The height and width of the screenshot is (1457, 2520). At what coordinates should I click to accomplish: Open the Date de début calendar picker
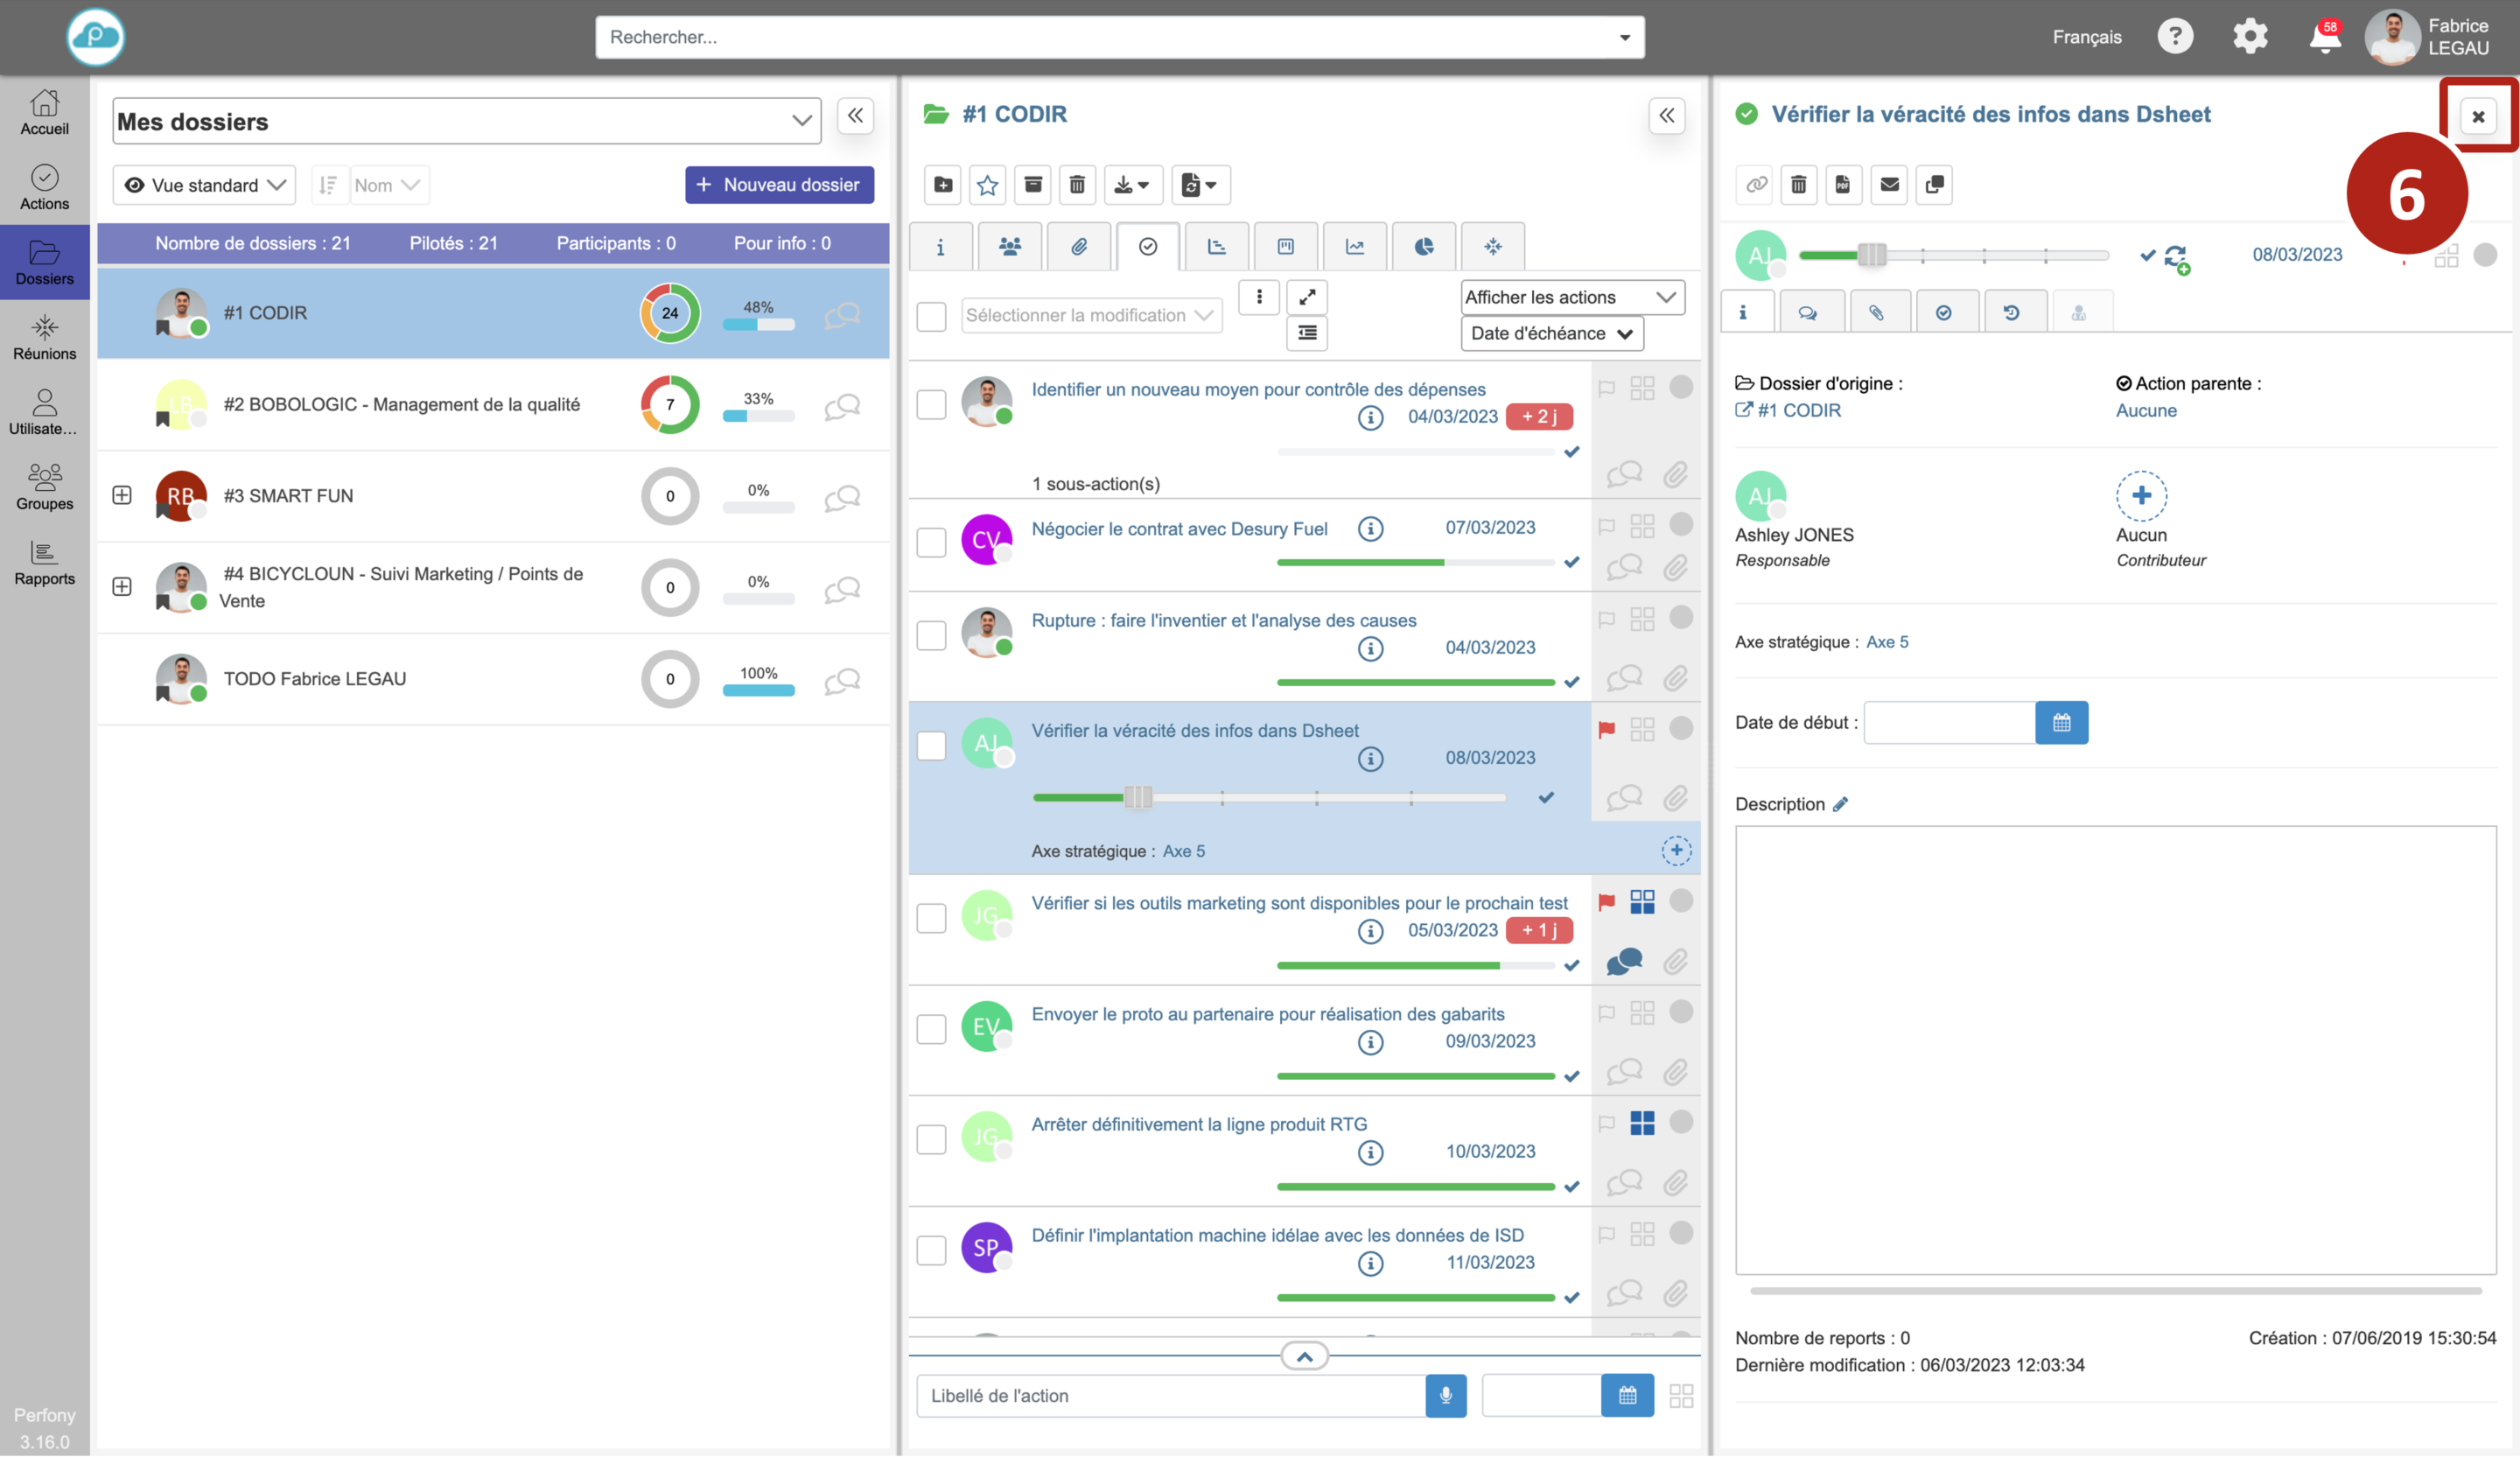[x=2061, y=722]
